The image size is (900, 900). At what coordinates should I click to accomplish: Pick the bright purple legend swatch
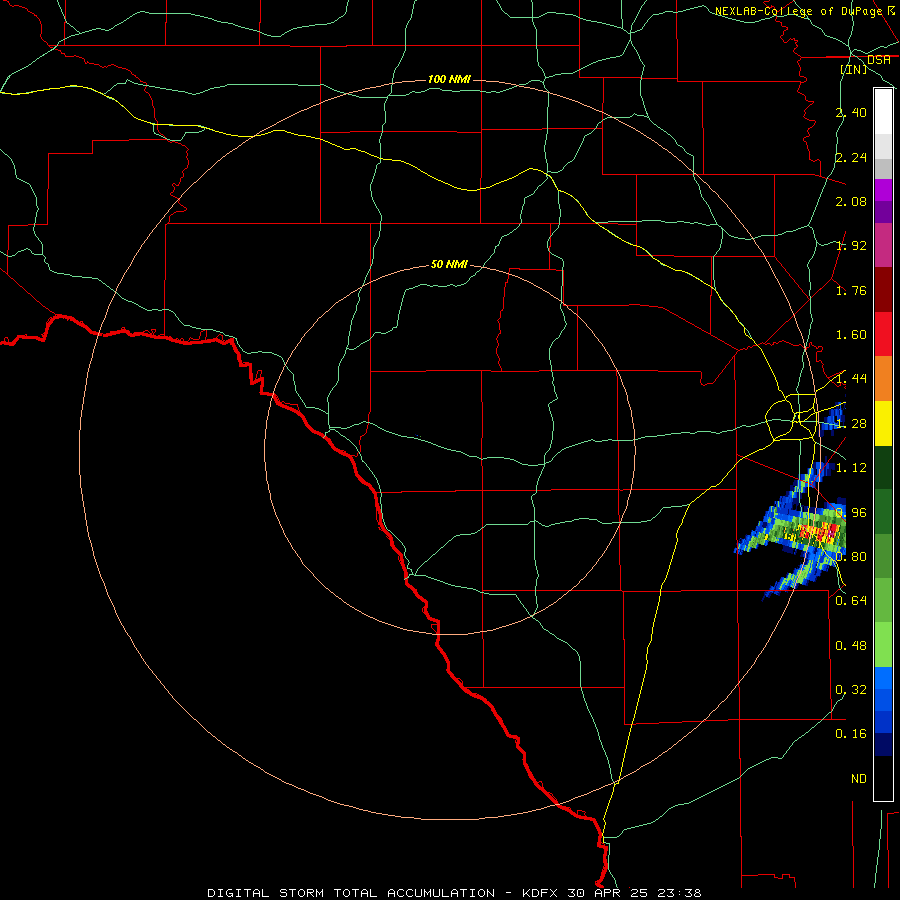(883, 190)
